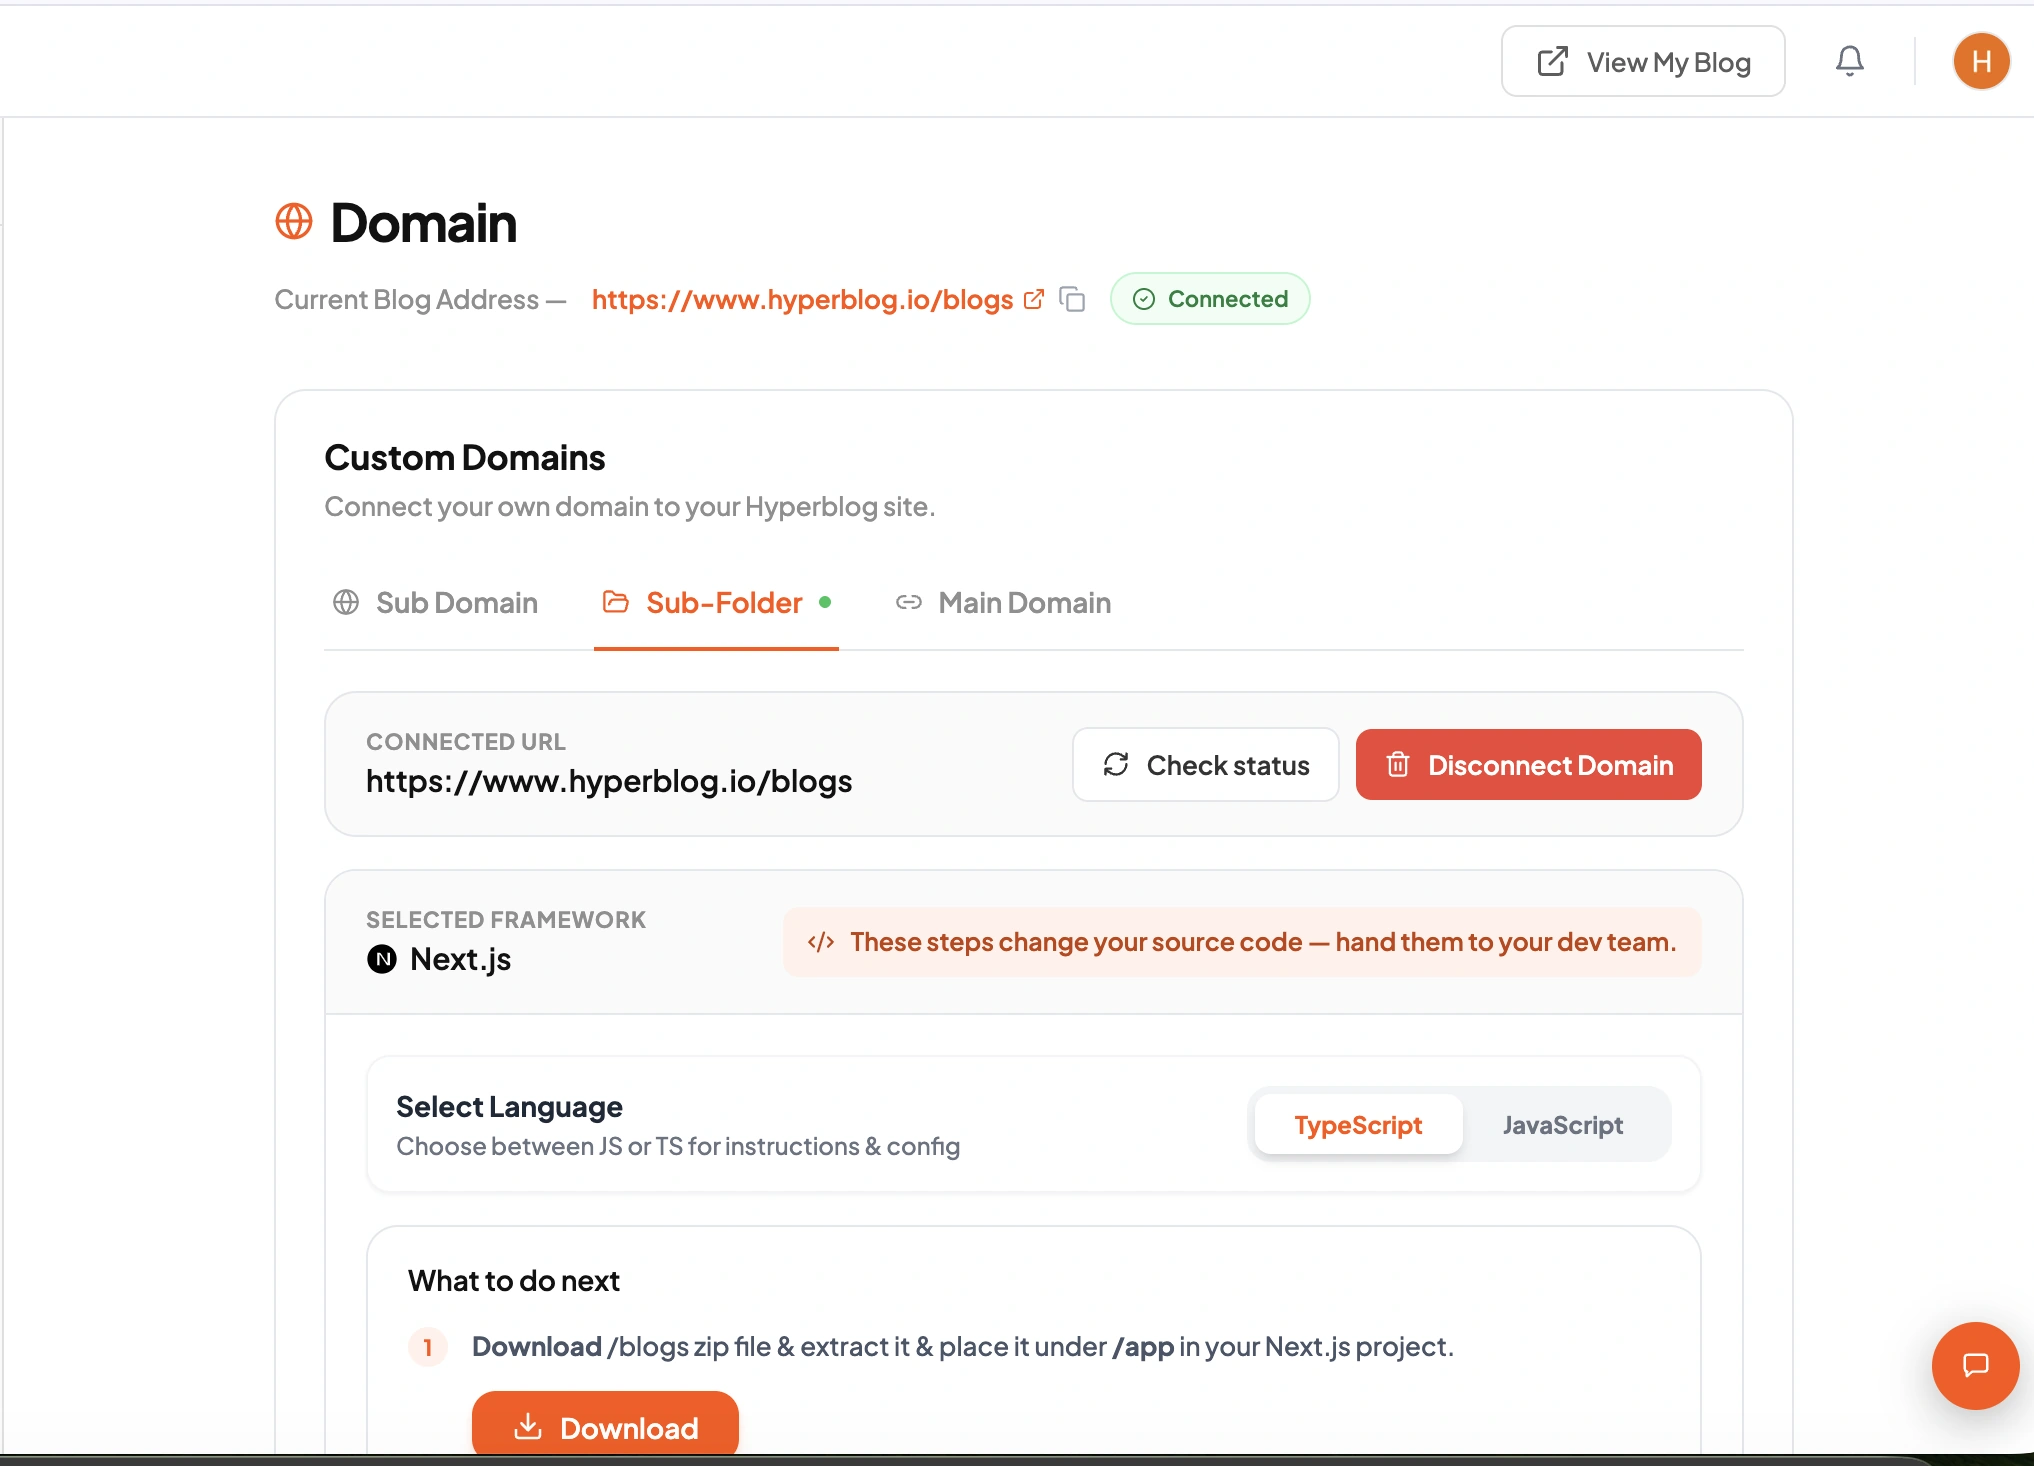Click View My Blog button

1643,61
